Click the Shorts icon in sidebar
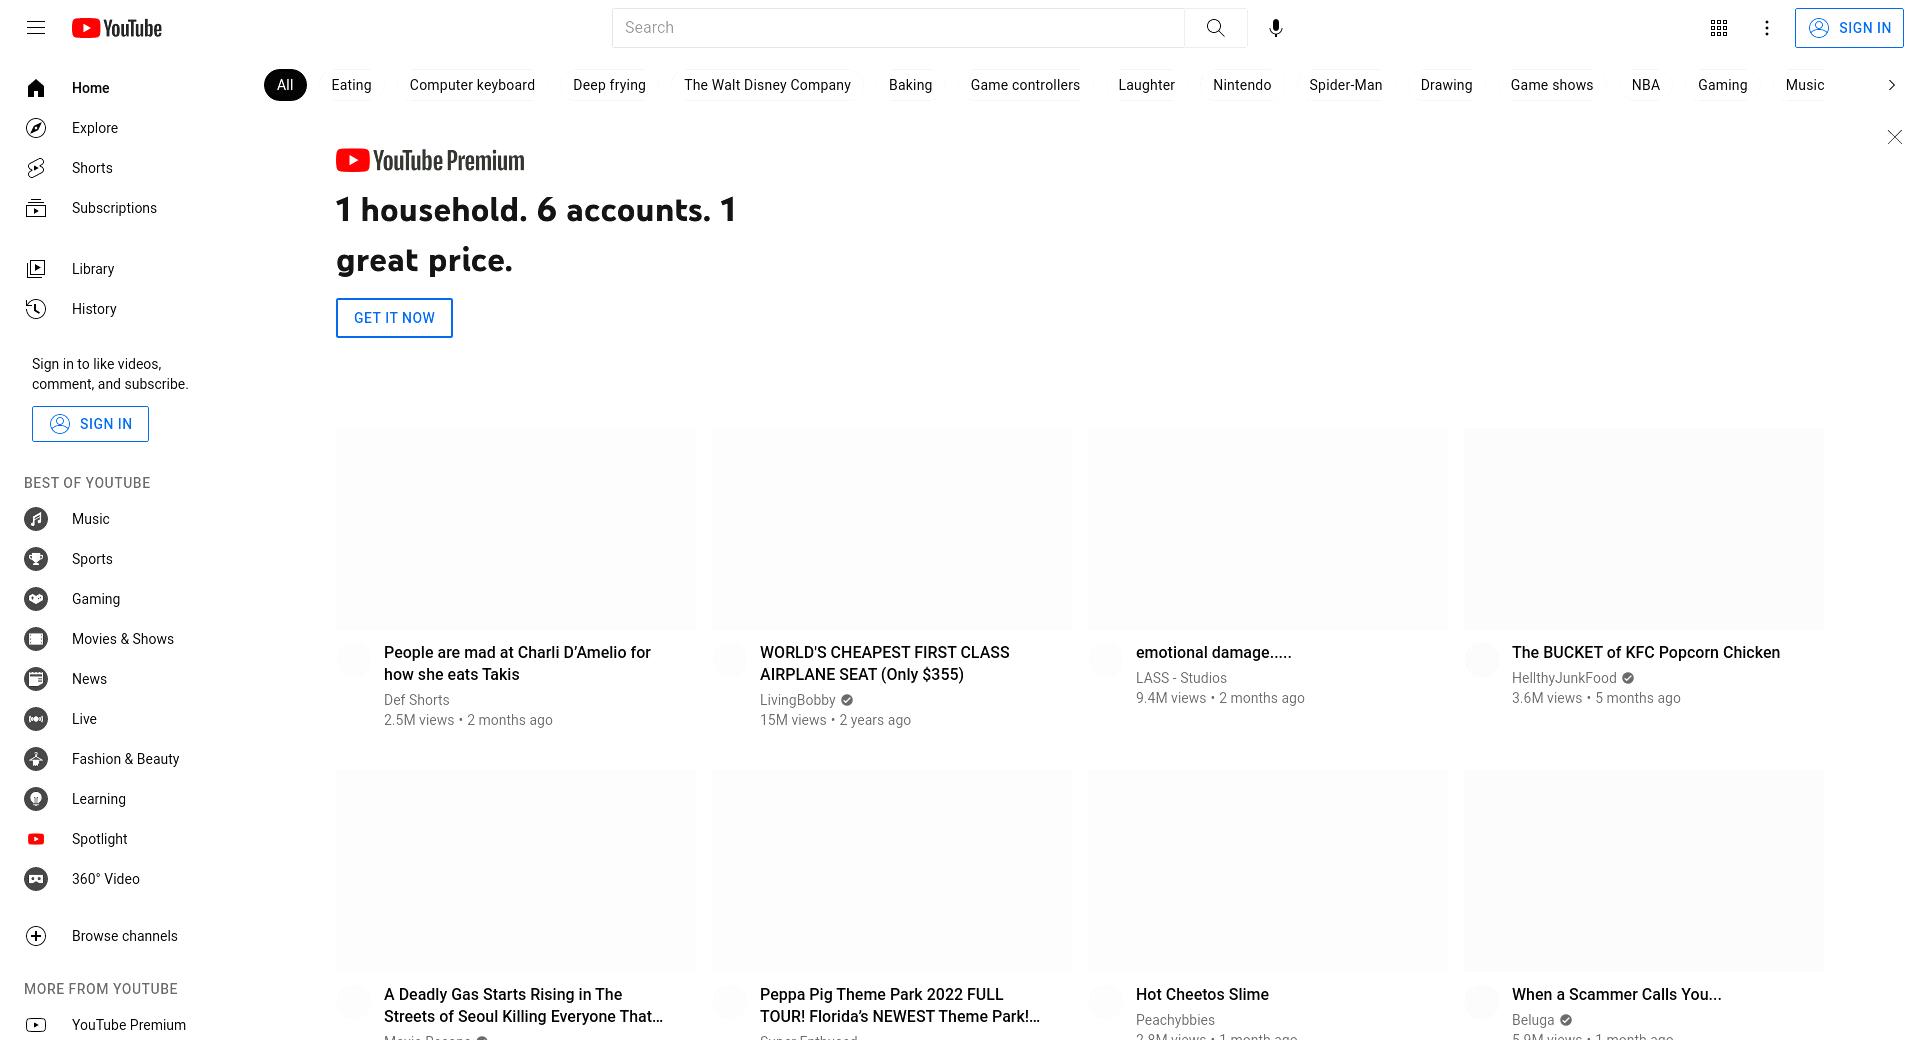The height and width of the screenshot is (1040, 1920). coord(36,168)
